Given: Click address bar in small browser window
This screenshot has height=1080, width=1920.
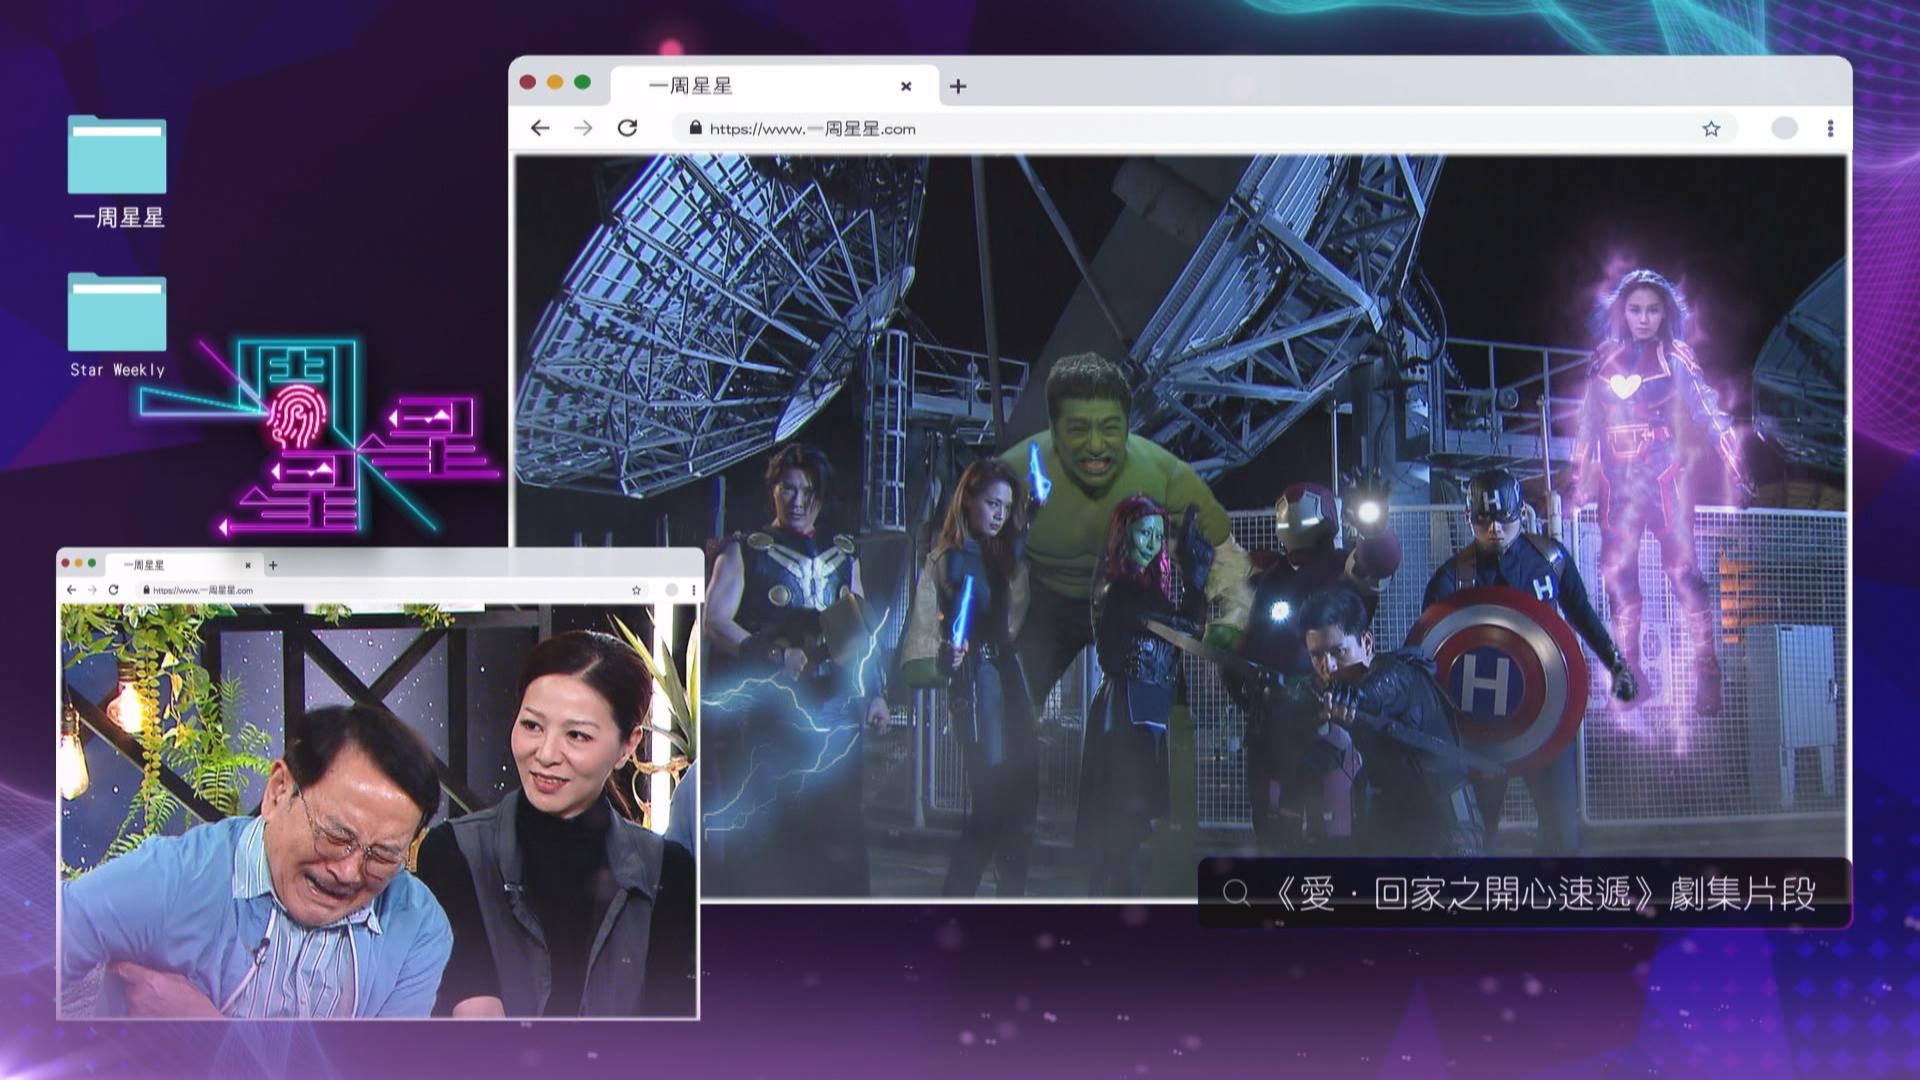Looking at the screenshot, I should tap(392, 590).
